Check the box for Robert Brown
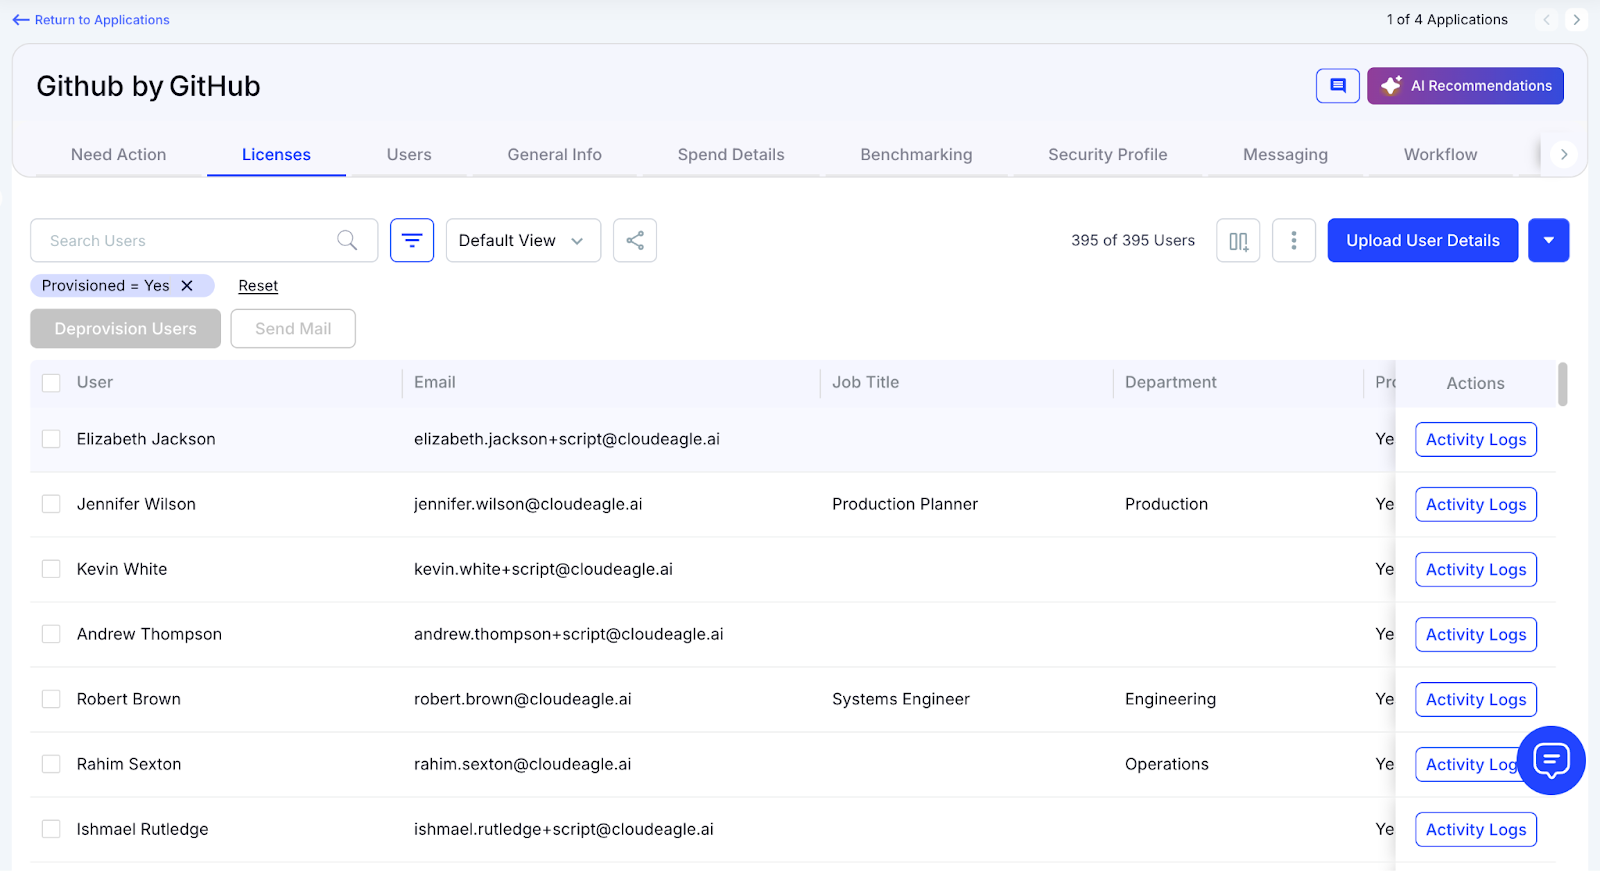This screenshot has height=871, width=1600. [x=51, y=699]
